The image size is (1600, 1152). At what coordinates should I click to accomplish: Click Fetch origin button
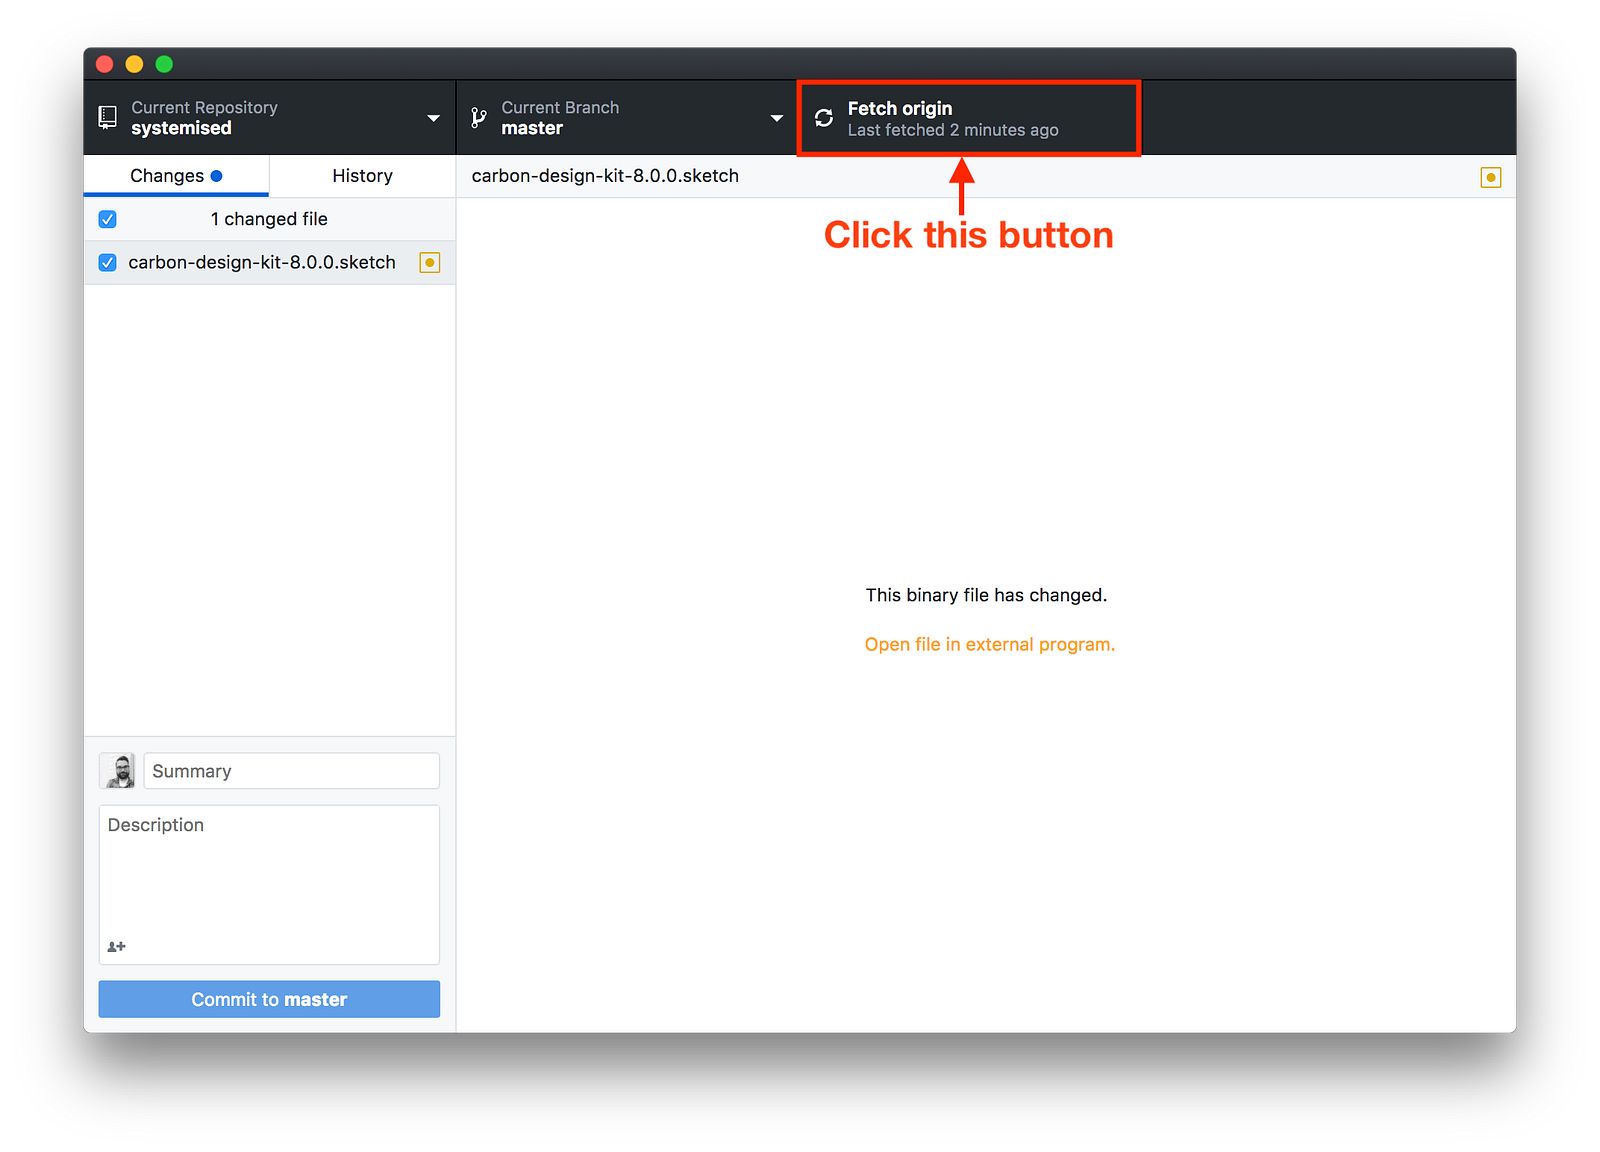click(969, 118)
